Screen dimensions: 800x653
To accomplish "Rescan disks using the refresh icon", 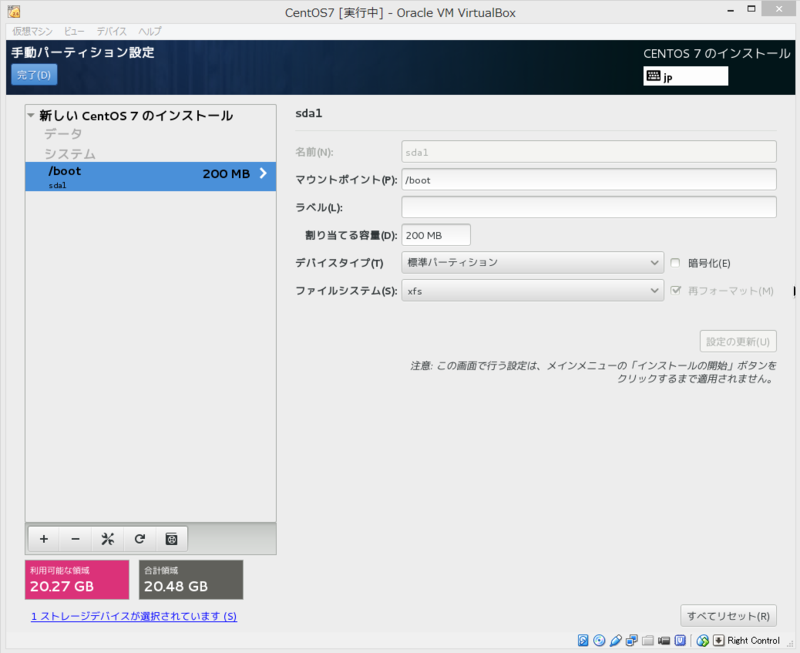I will (x=140, y=539).
